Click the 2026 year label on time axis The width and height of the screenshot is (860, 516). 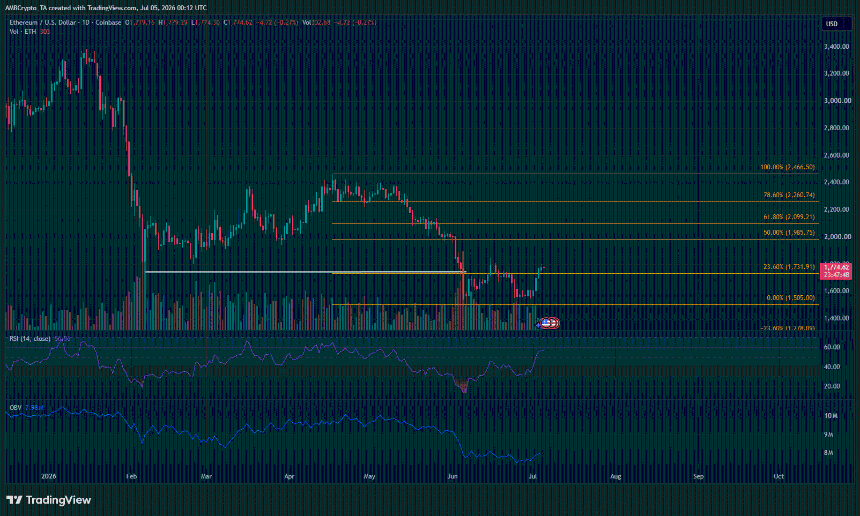click(49, 477)
